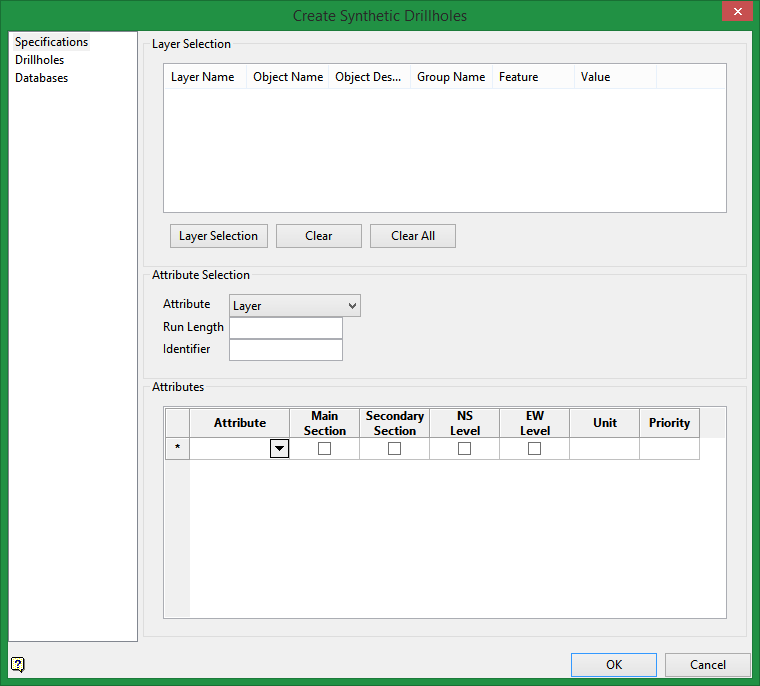
Task: Click the Priority cell in new row
Action: pyautogui.click(x=669, y=449)
